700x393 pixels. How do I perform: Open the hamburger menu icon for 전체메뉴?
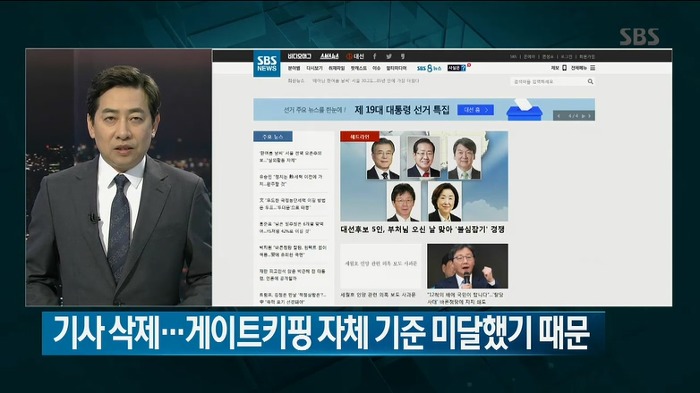(x=592, y=68)
